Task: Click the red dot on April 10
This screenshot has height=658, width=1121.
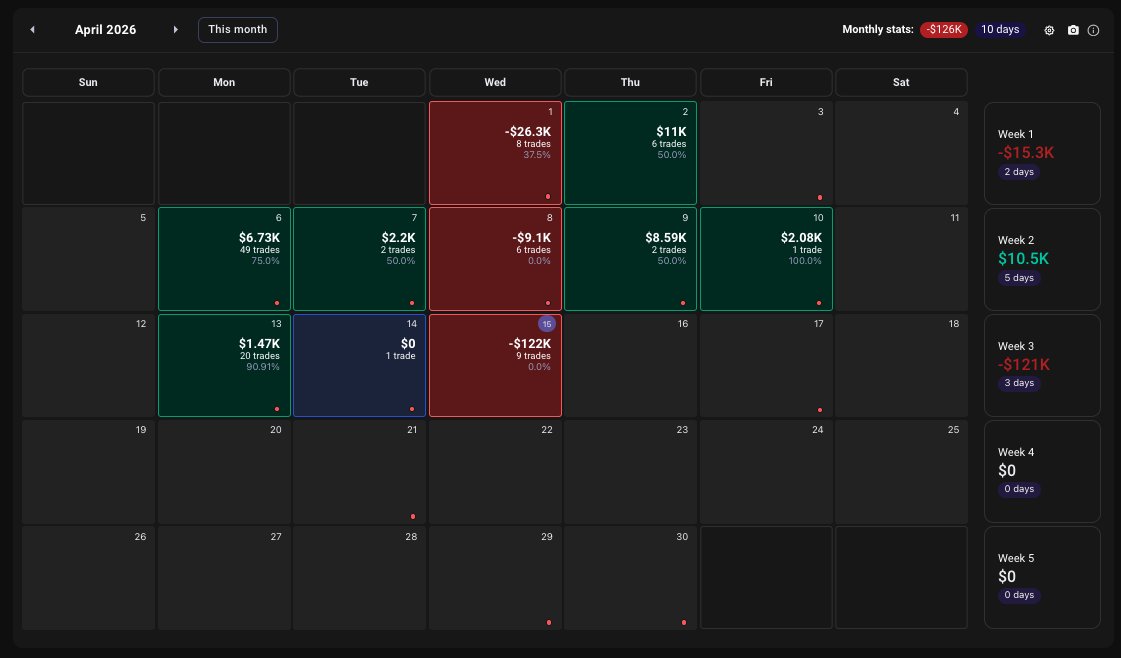Action: [819, 303]
